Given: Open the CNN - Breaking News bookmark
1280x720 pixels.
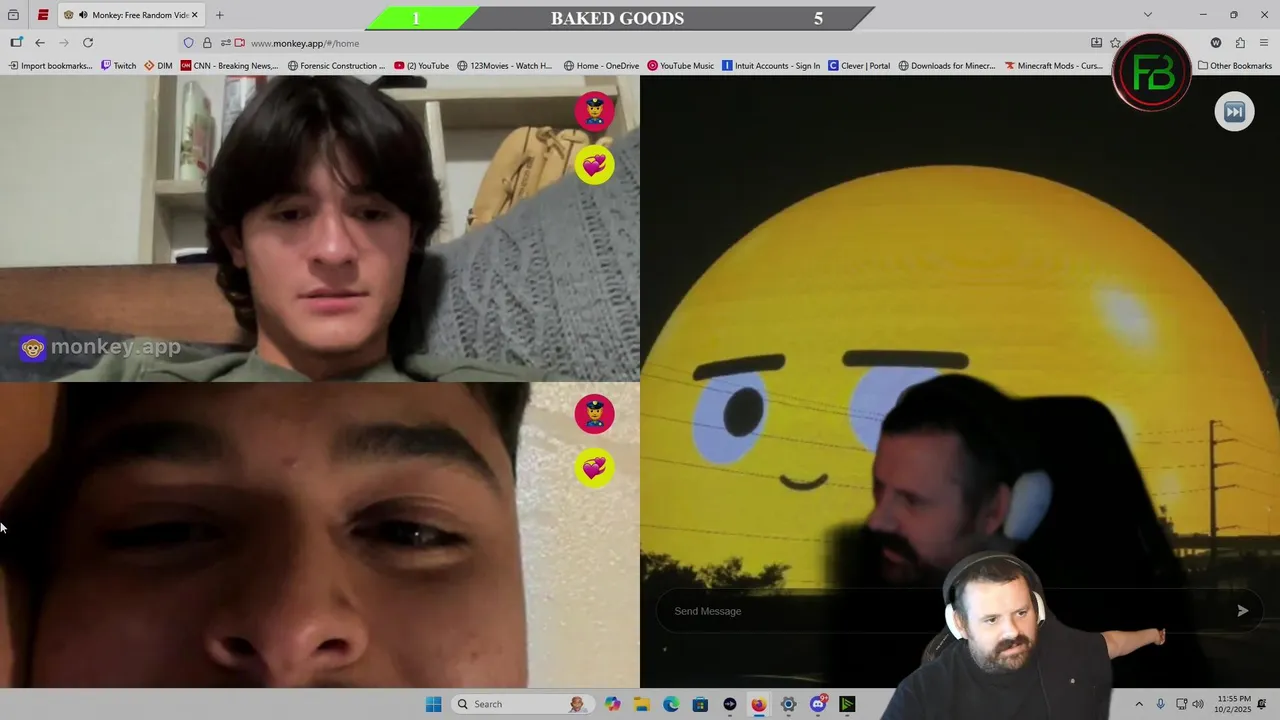Looking at the screenshot, I should (229, 66).
